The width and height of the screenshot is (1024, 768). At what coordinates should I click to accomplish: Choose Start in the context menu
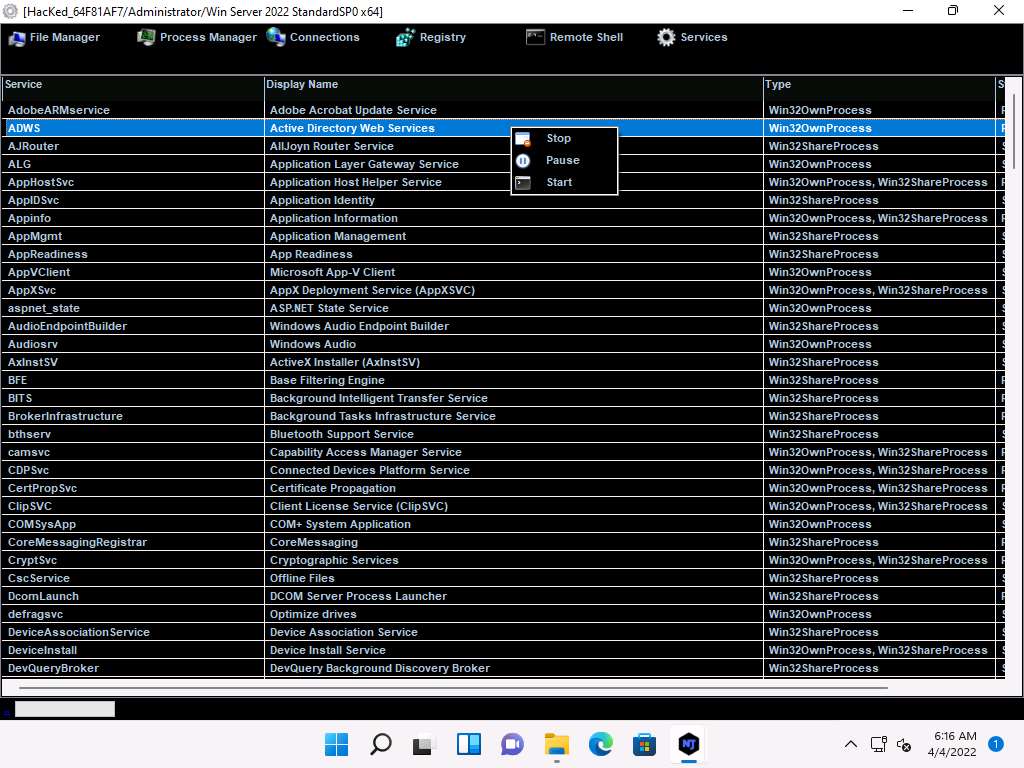pyautogui.click(x=559, y=183)
